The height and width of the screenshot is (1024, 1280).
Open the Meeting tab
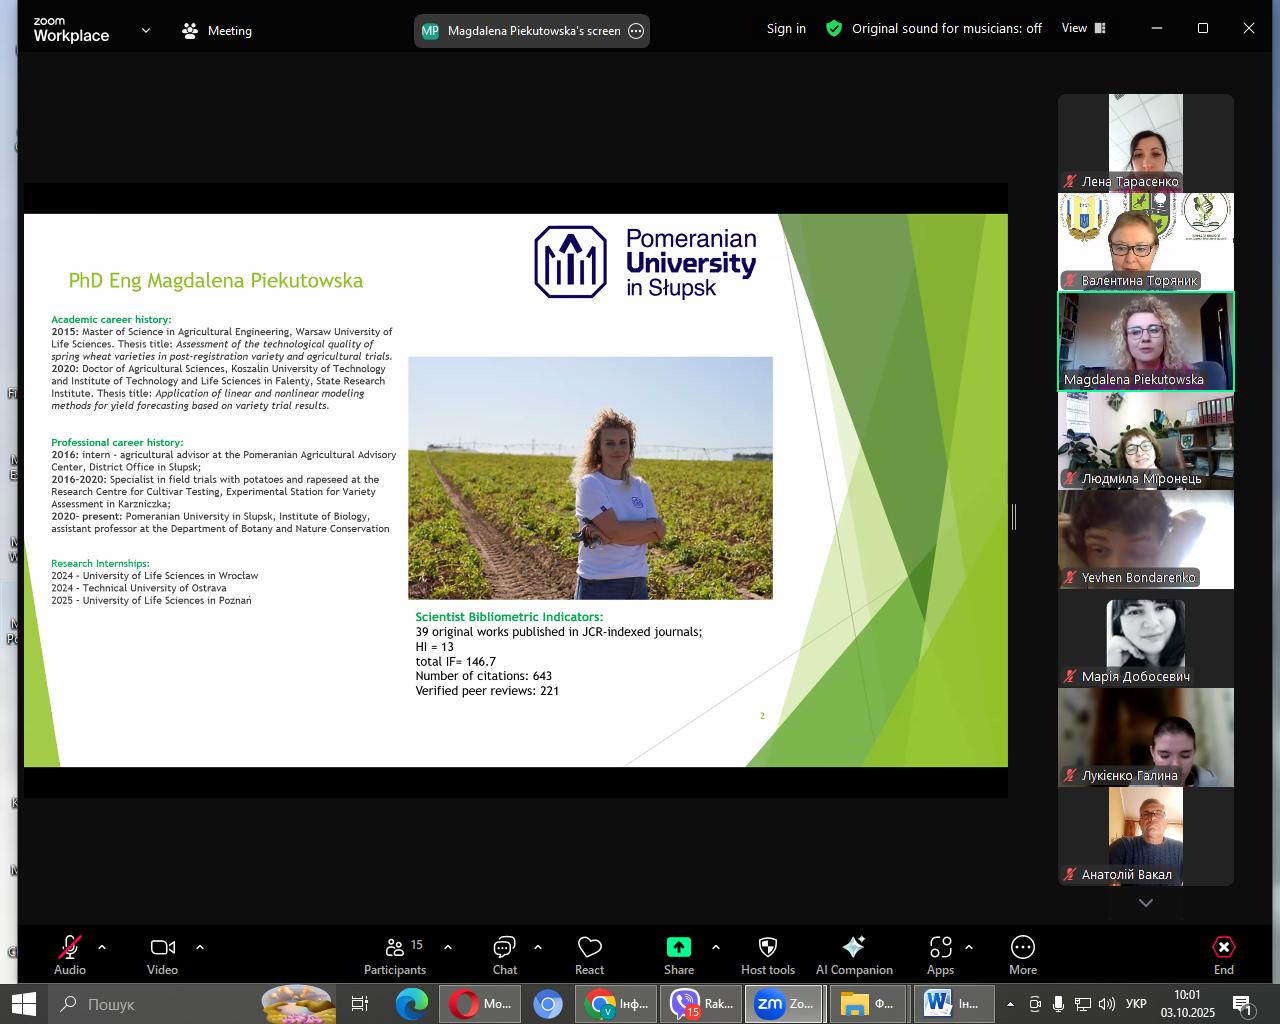[217, 31]
